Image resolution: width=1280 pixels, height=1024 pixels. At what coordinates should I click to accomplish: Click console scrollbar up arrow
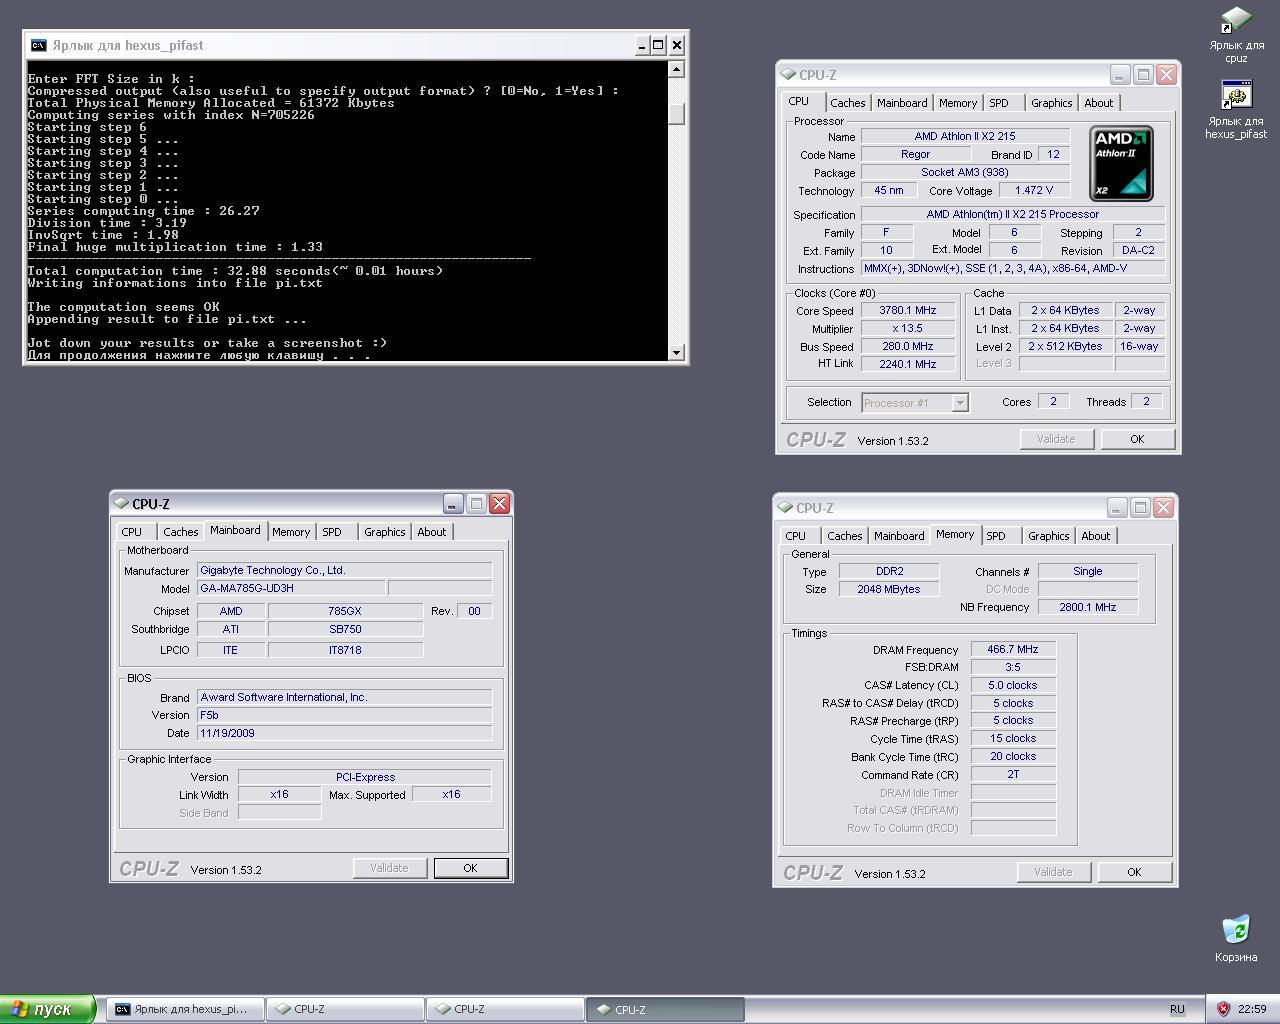pos(677,69)
